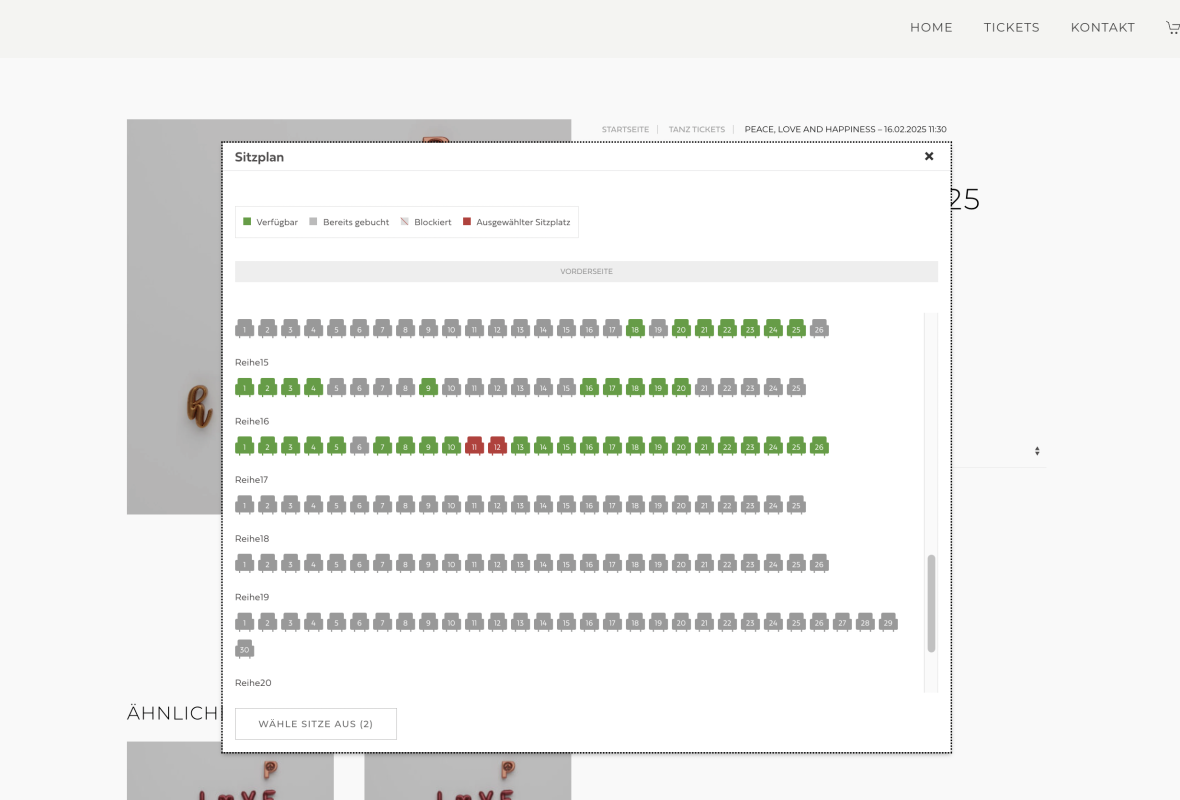The image size is (1180, 800).
Task: Select available seat 1 in Reihe16
Action: click(x=244, y=446)
